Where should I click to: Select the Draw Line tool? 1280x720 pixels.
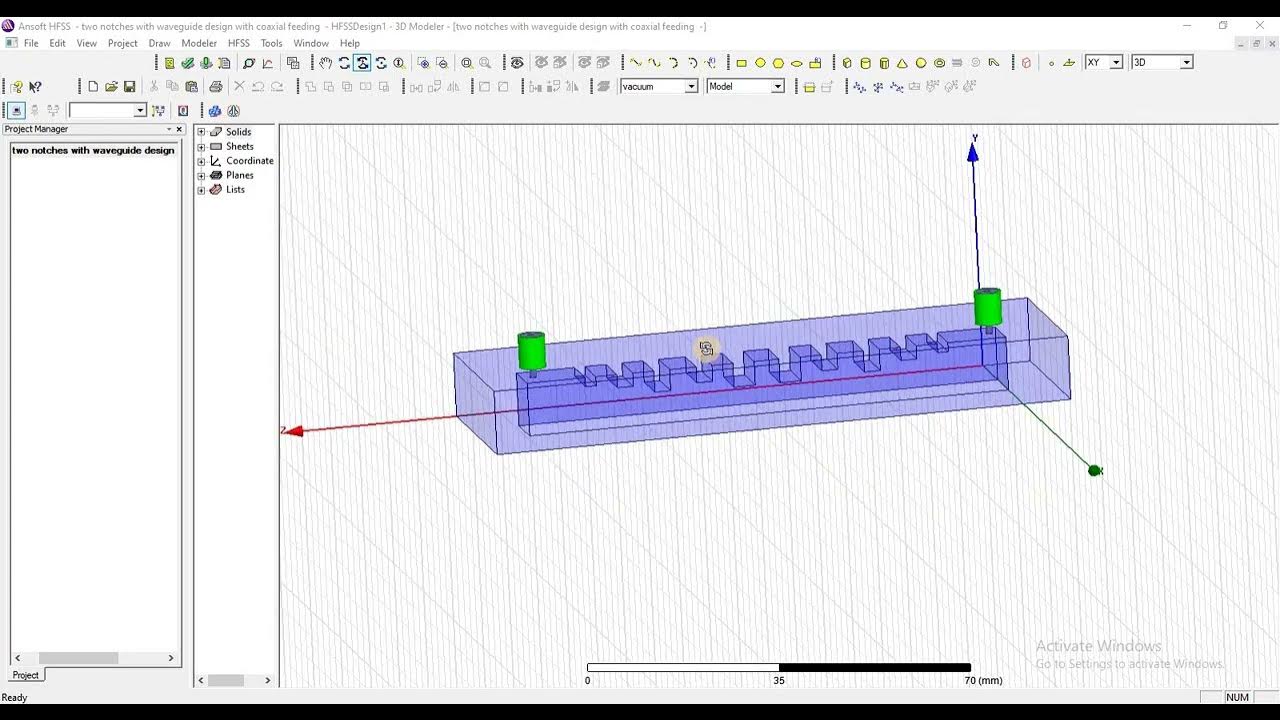(x=635, y=63)
